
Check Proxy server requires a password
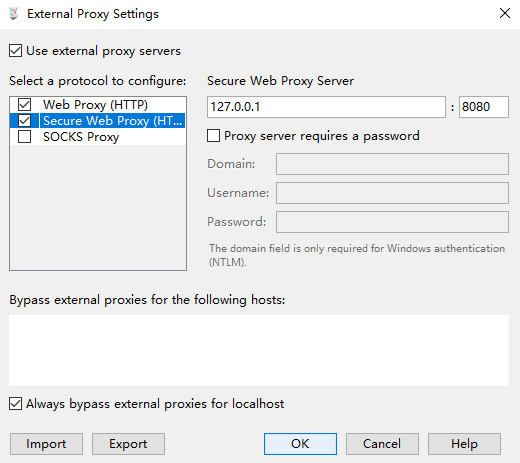[213, 136]
